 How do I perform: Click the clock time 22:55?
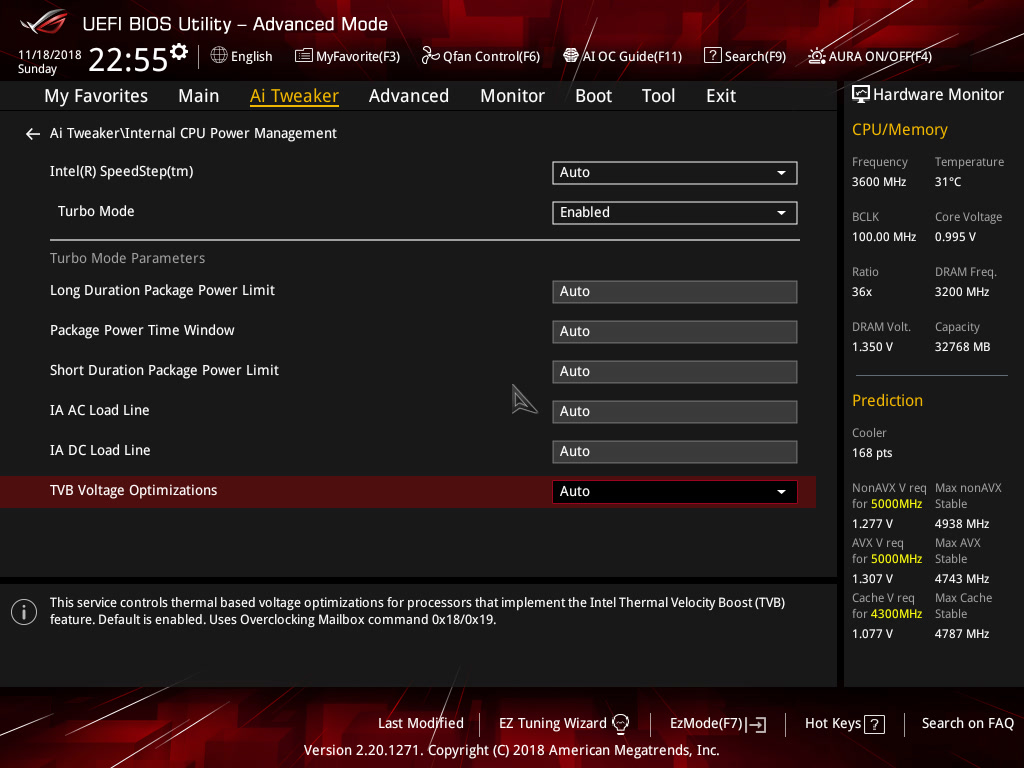click(128, 60)
